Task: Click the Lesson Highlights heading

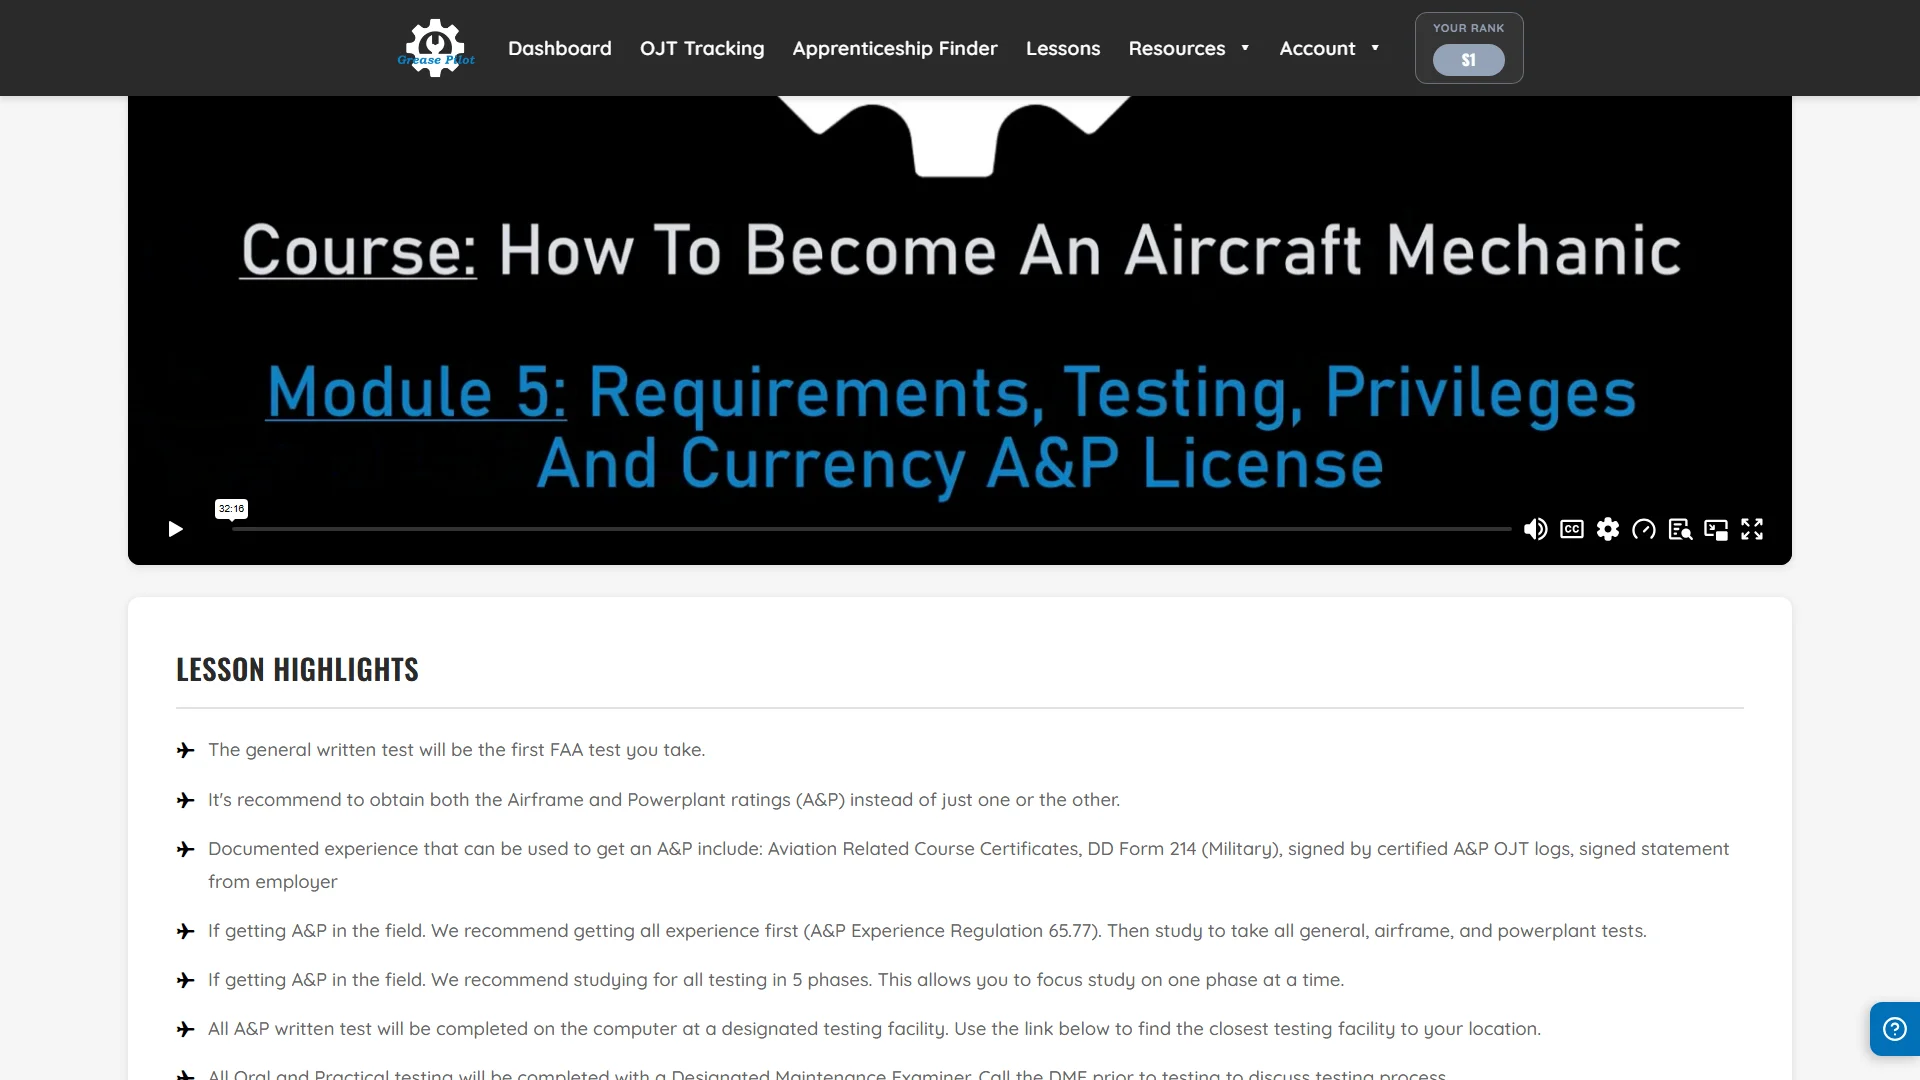Action: [x=297, y=670]
